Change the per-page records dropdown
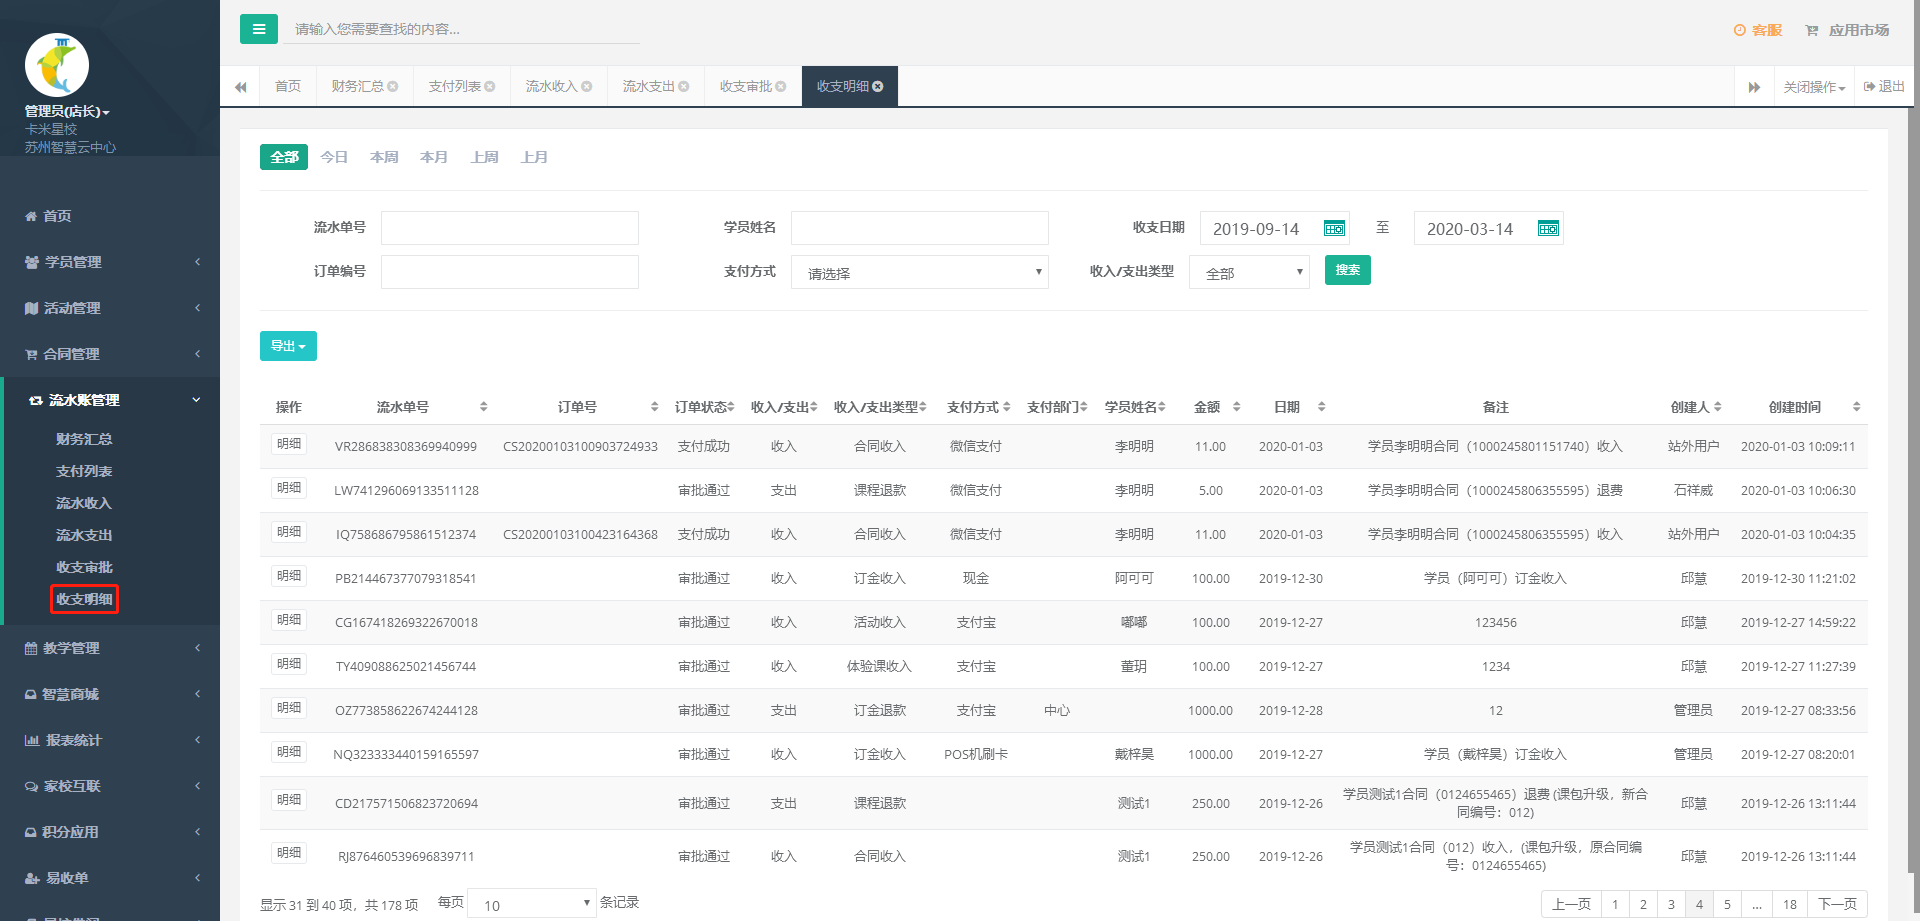Image resolution: width=1920 pixels, height=921 pixels. coord(531,904)
